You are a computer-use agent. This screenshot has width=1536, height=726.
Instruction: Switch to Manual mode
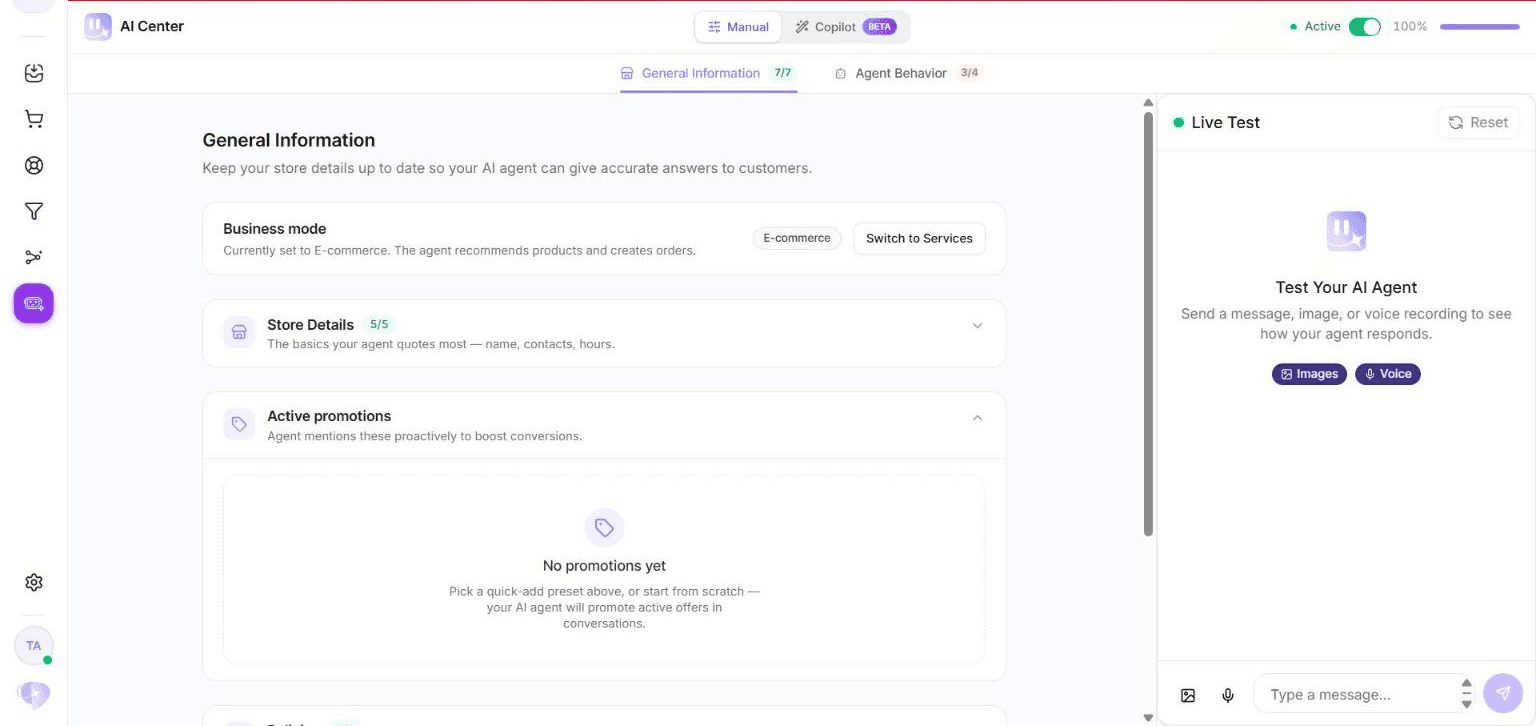738,27
